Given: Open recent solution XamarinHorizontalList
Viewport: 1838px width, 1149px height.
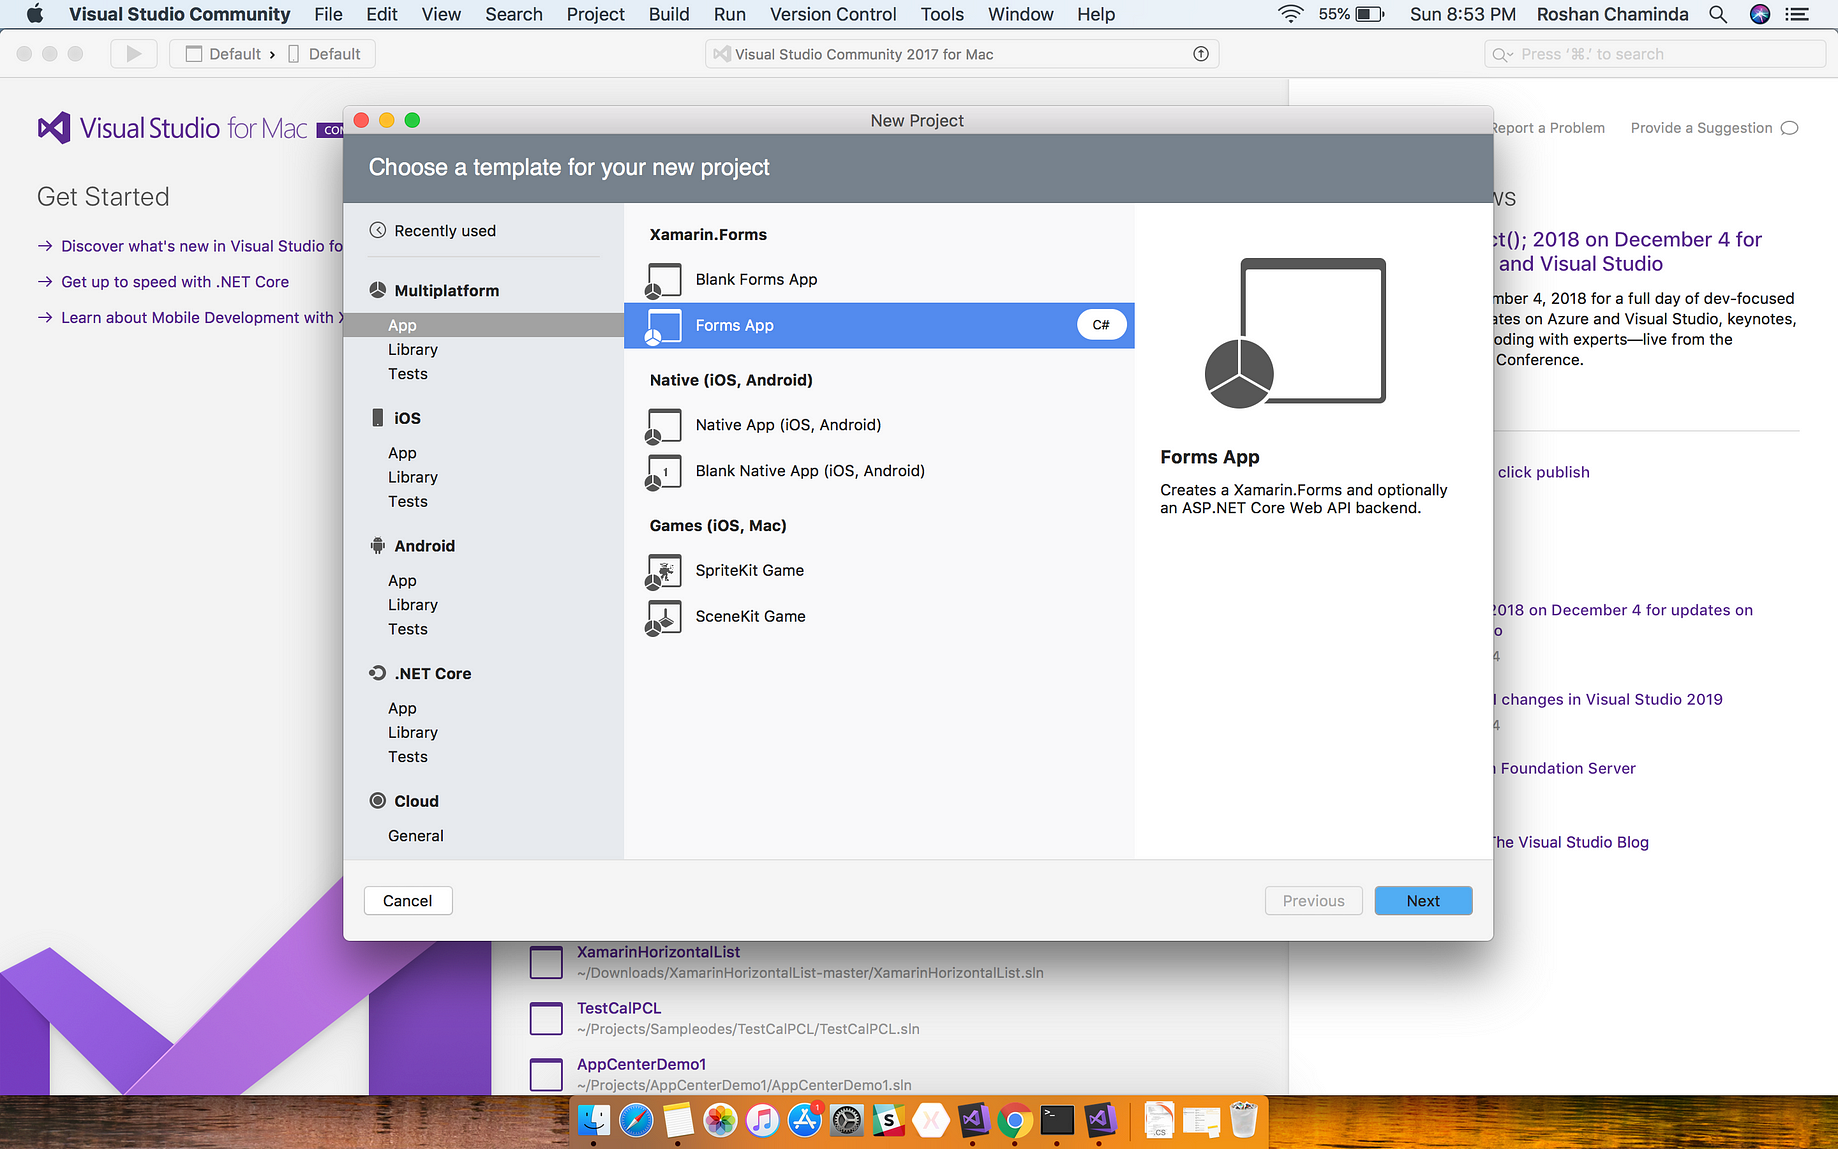Looking at the screenshot, I should (x=658, y=952).
